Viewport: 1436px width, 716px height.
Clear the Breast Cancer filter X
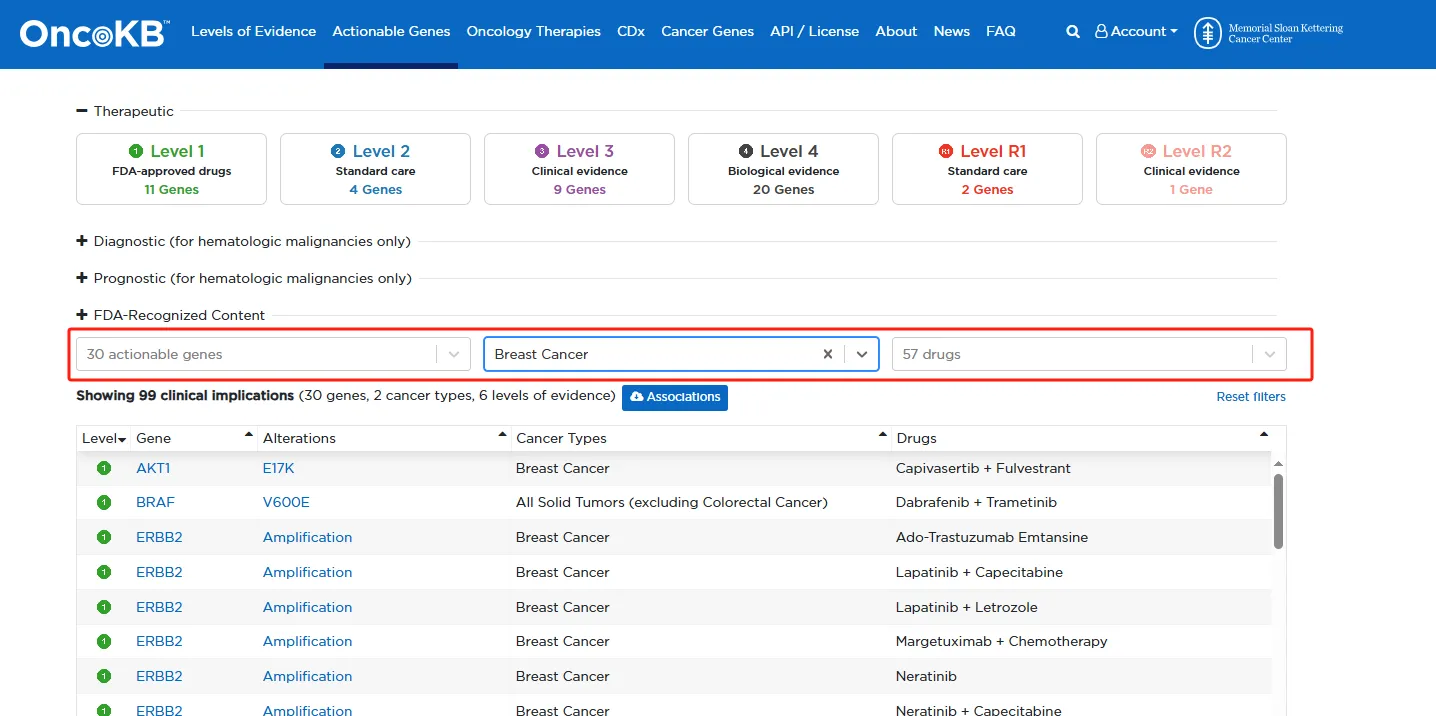pos(827,354)
